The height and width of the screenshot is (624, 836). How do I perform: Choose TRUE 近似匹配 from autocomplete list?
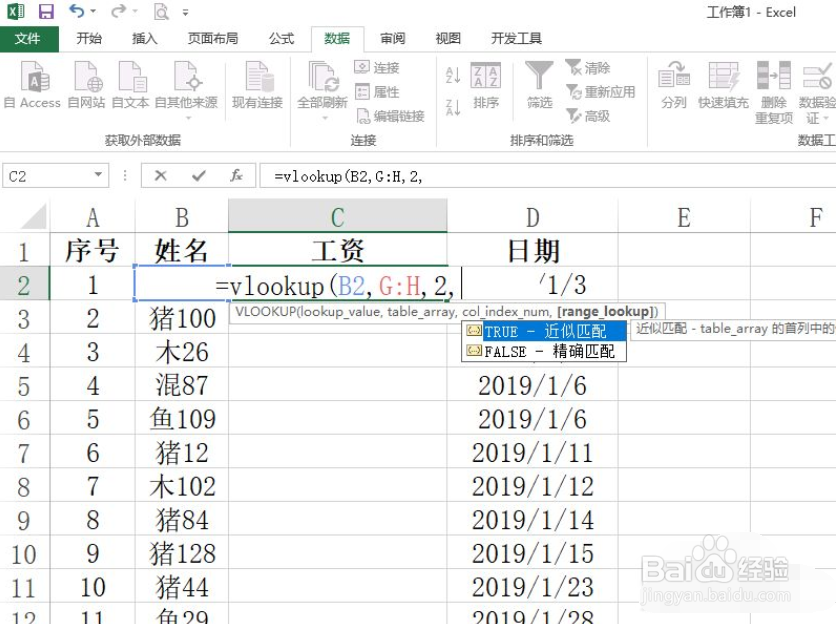(x=544, y=331)
